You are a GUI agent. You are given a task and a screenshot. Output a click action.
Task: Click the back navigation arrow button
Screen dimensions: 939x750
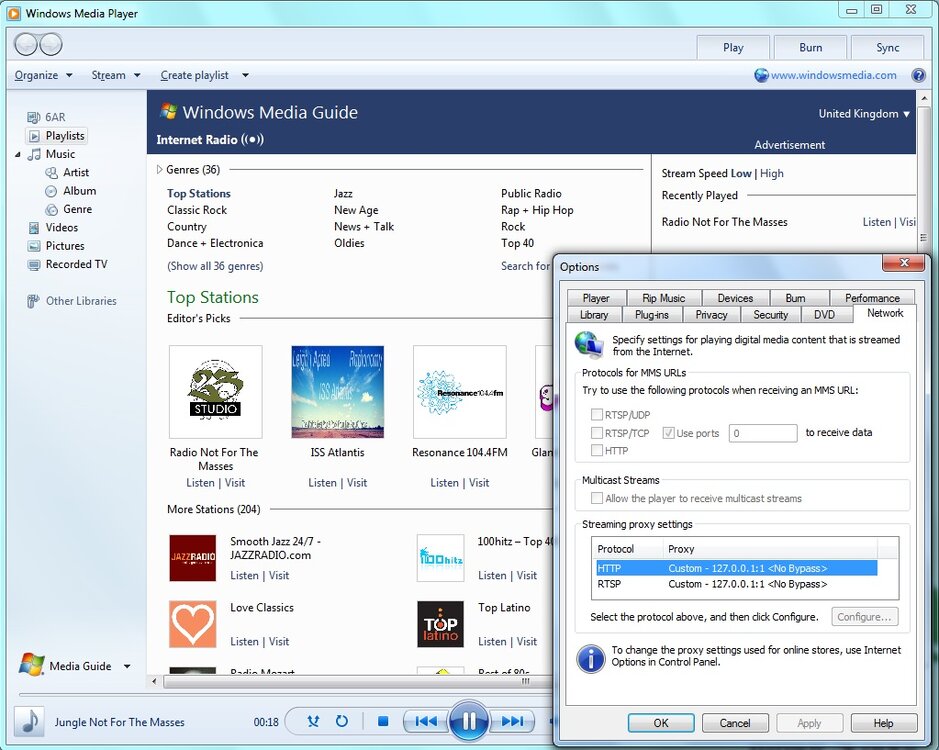pyautogui.click(x=26, y=44)
